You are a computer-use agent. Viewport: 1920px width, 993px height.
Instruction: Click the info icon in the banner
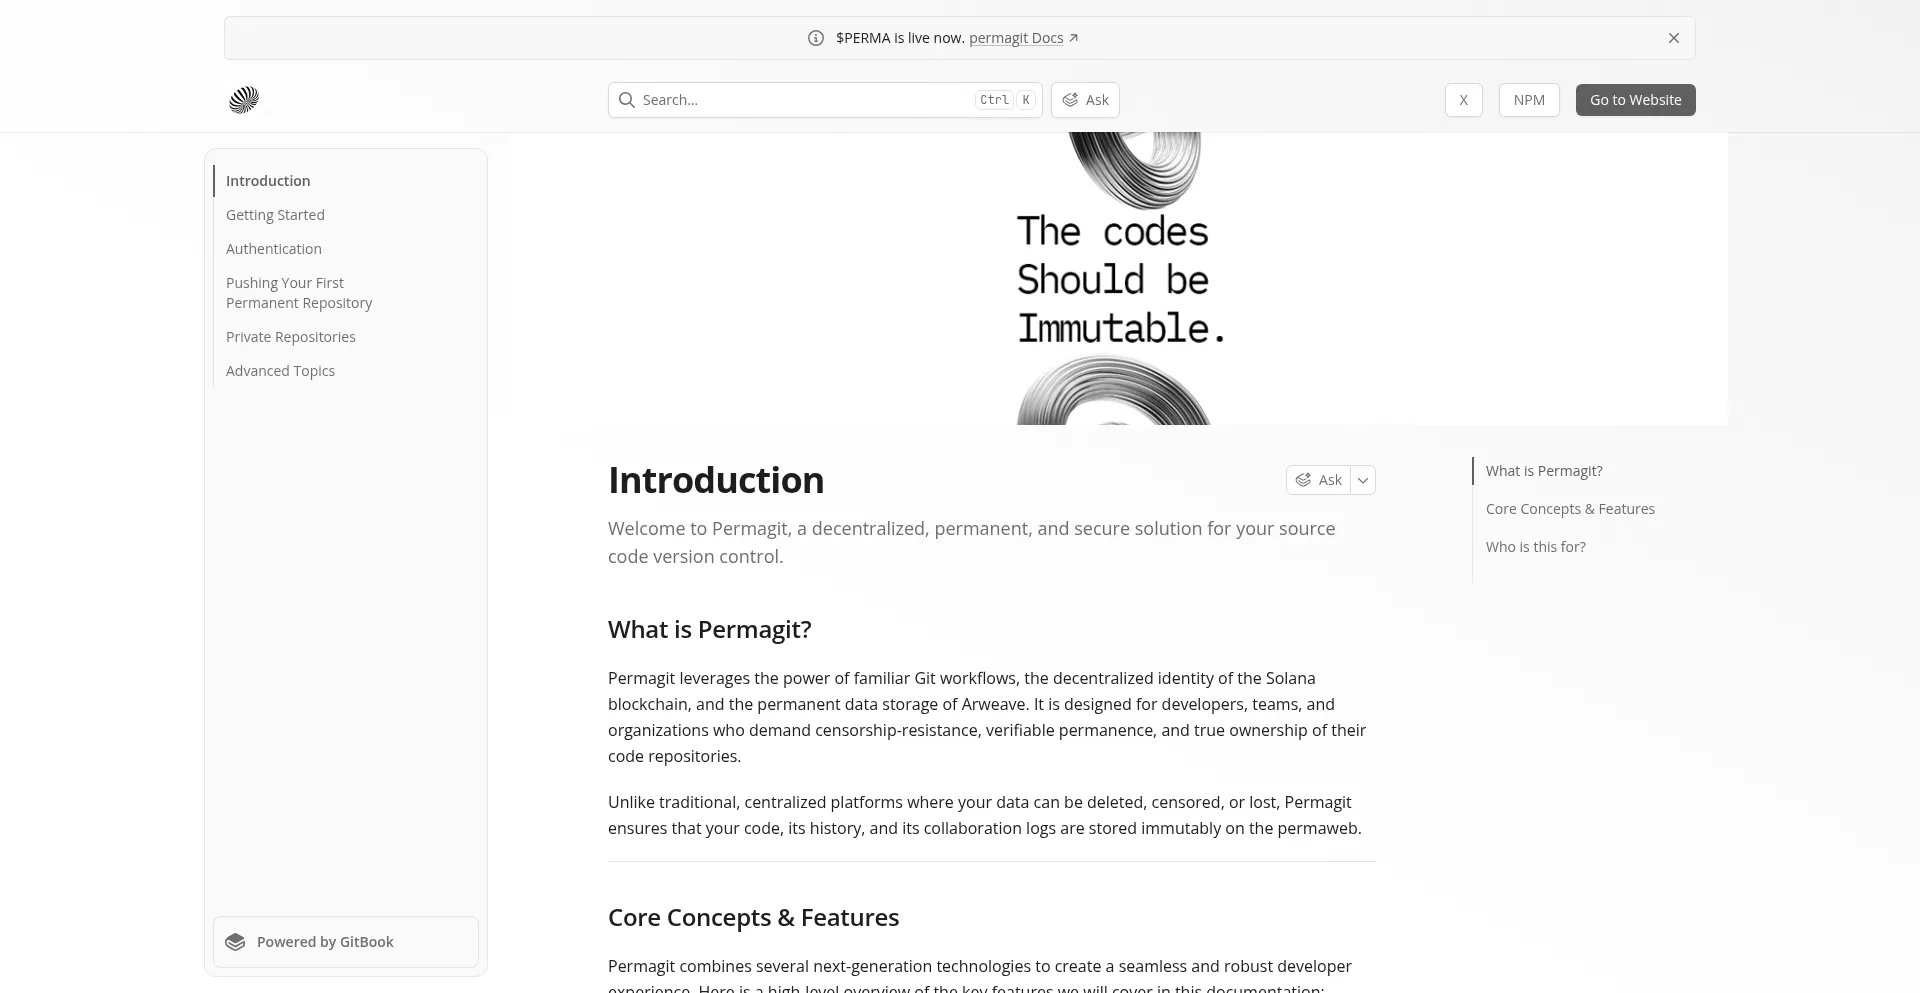tap(816, 38)
